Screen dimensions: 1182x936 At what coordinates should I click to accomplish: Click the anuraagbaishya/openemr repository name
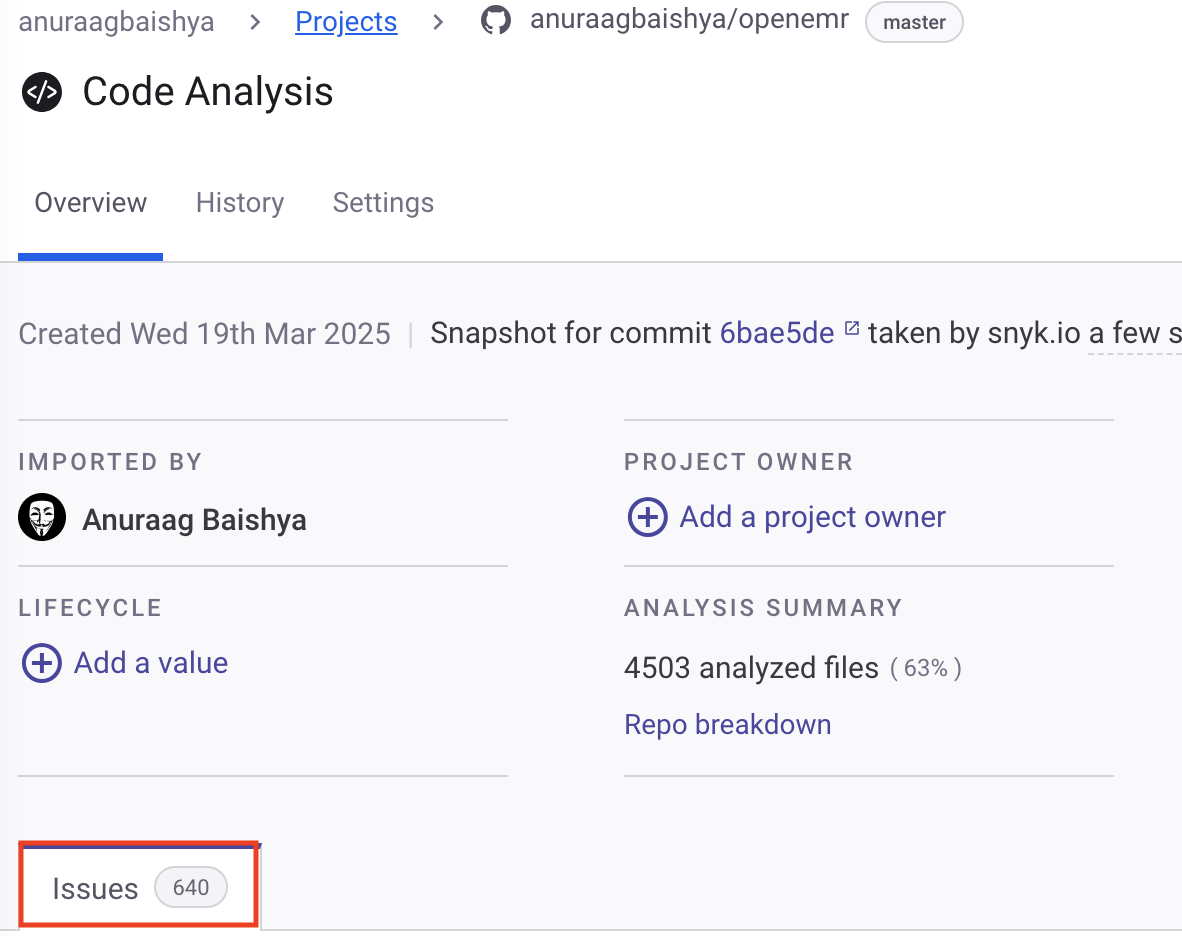pyautogui.click(x=689, y=21)
